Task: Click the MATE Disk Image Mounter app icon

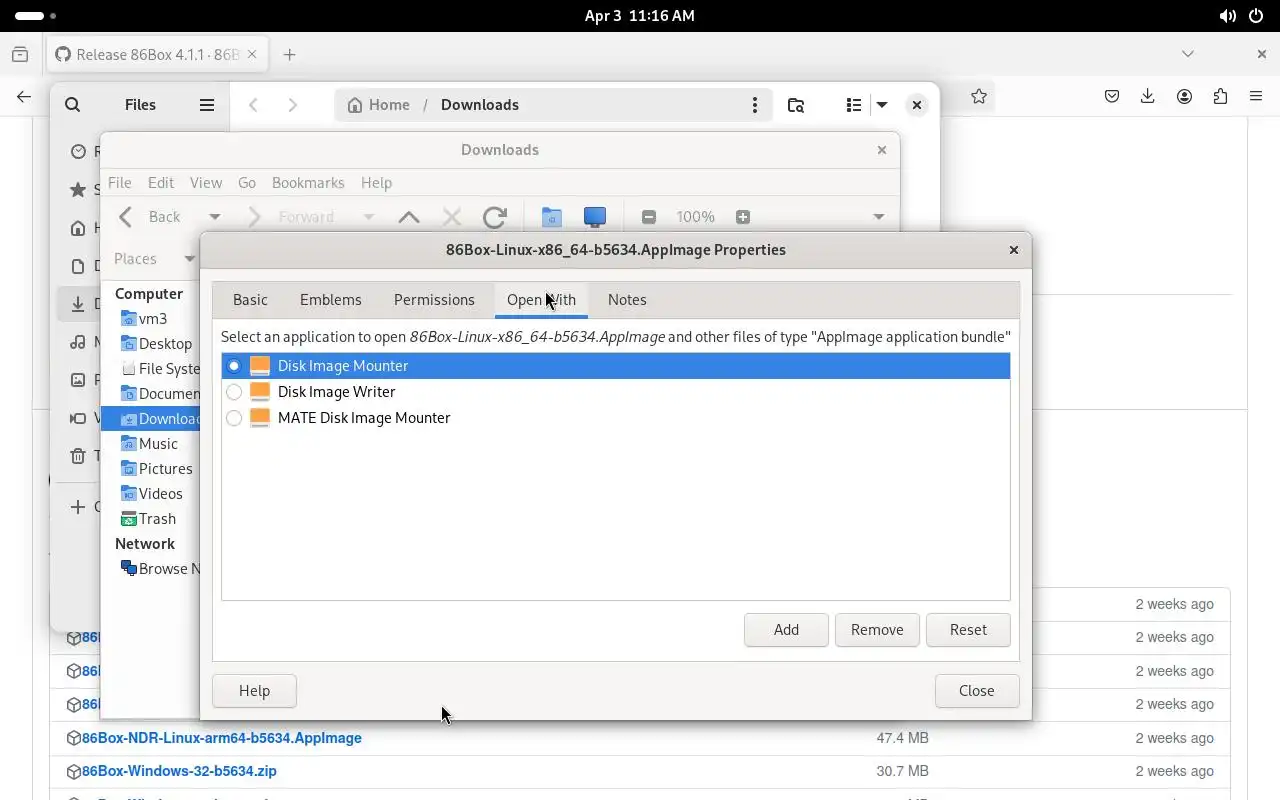Action: click(260, 418)
